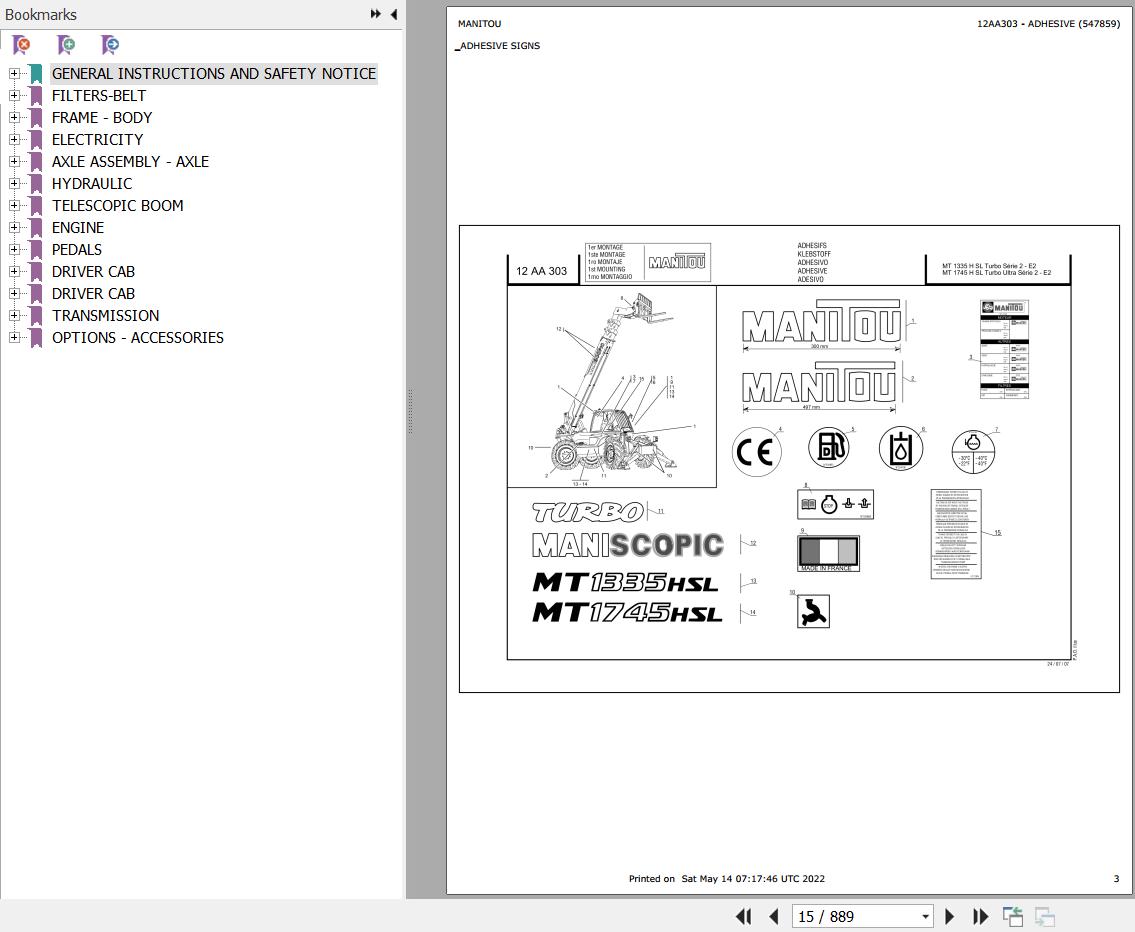Viewport: 1135px width, 932px height.
Task: Go to the previous page
Action: tap(773, 916)
